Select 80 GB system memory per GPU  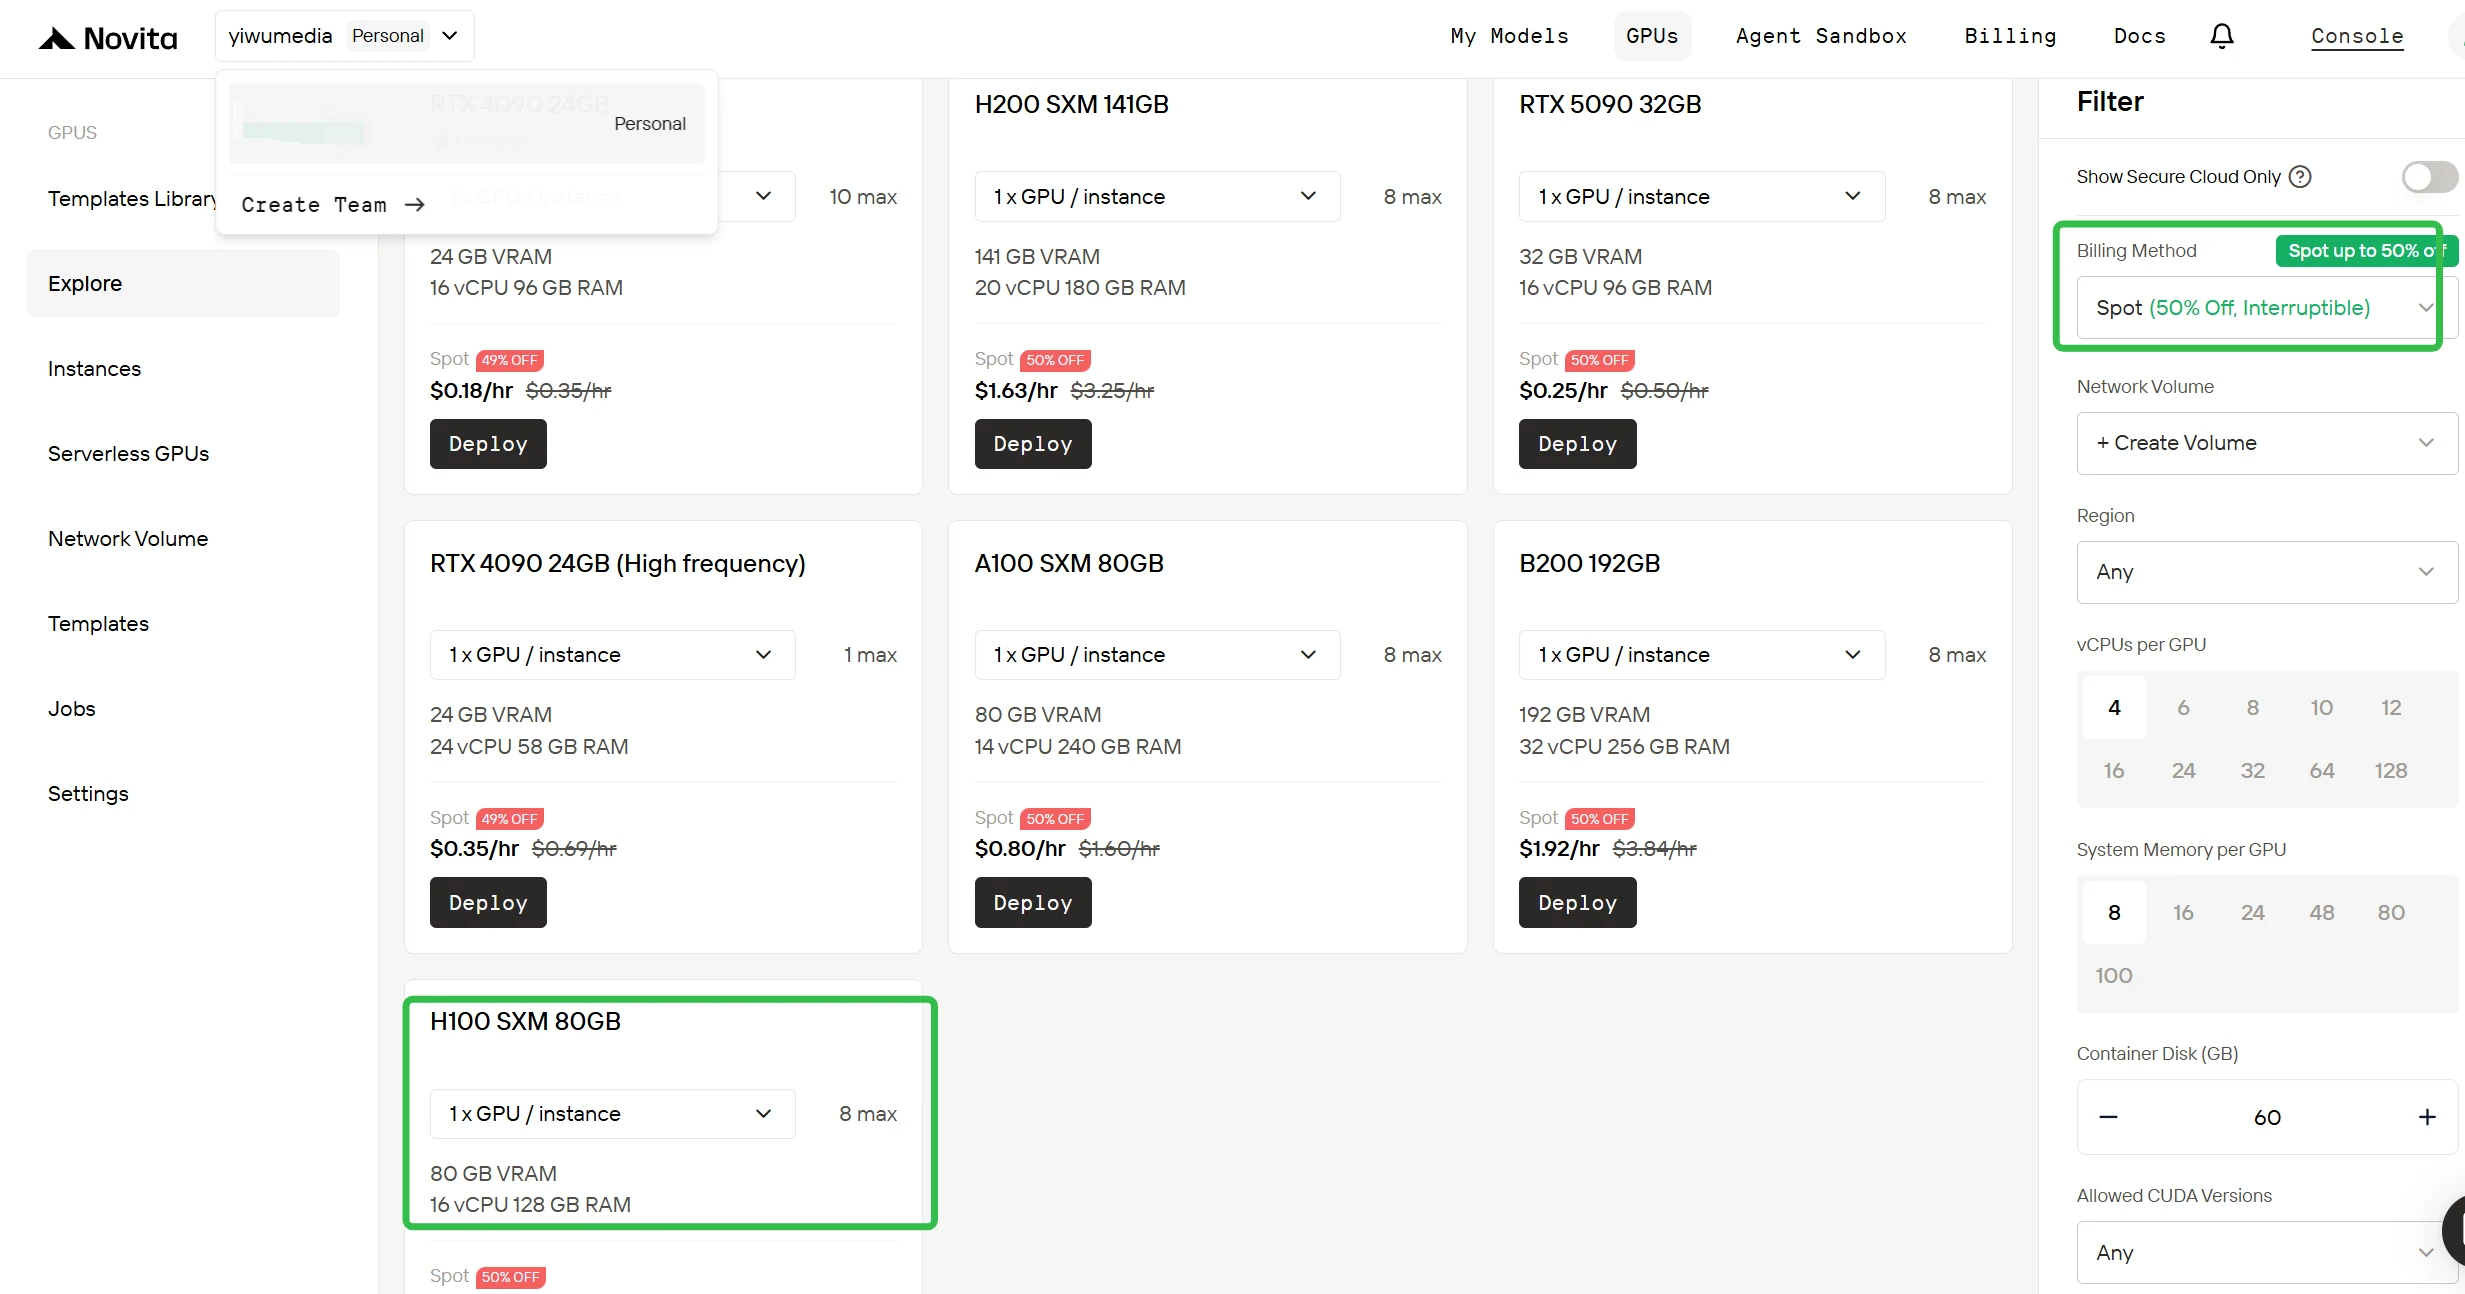tap(2390, 913)
